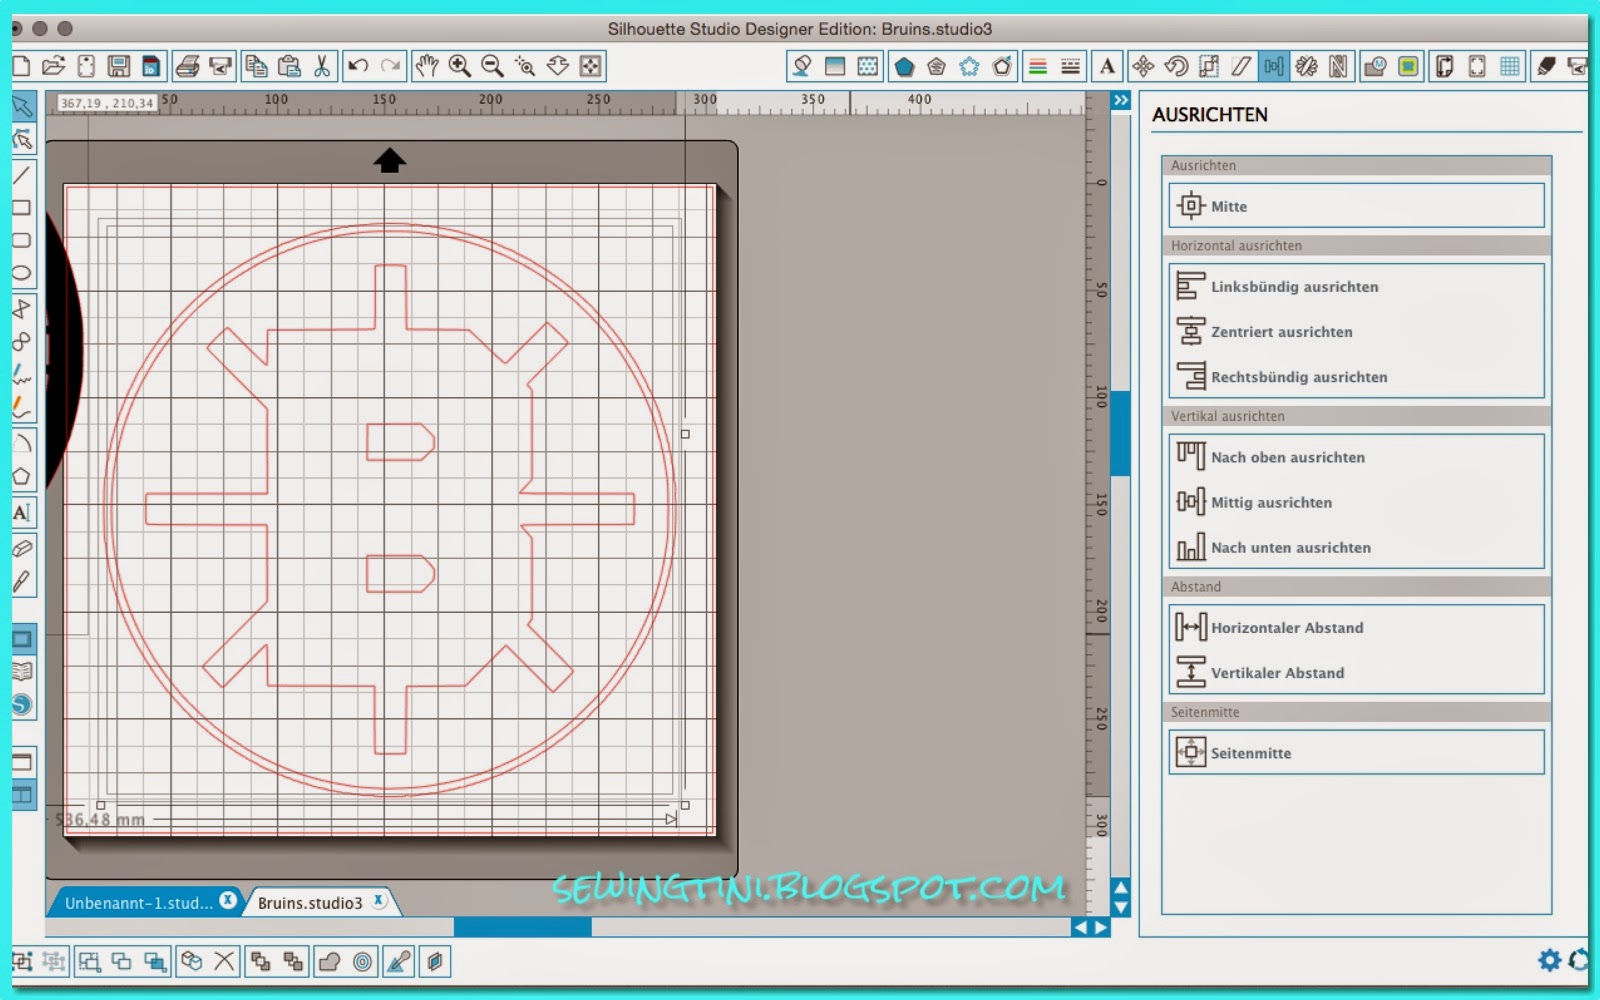
Task: Delete selection with X icon
Action: click(224, 962)
